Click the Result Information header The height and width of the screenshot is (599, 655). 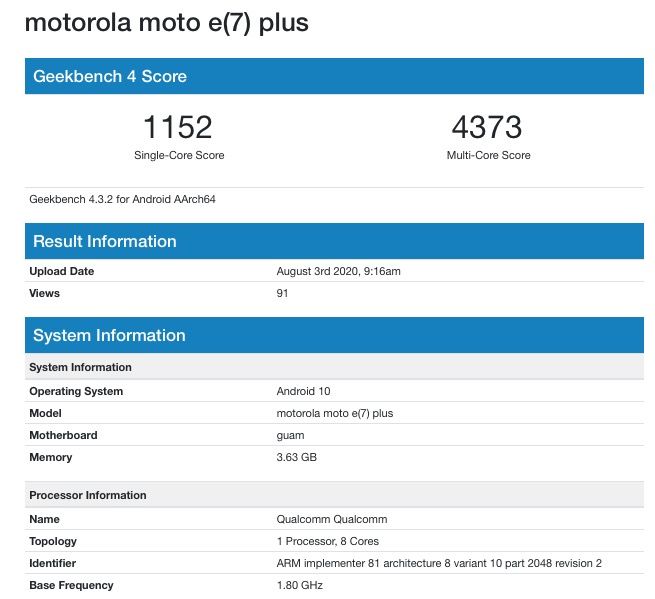334,241
